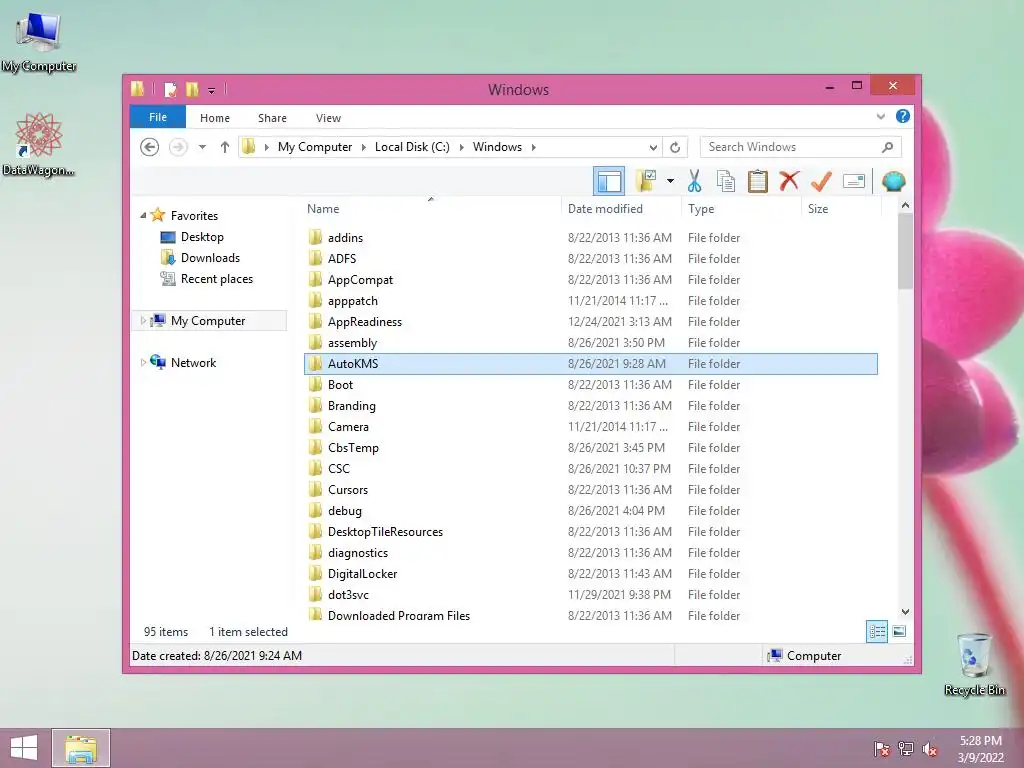The image size is (1024, 768).
Task: Click the muted volume tray icon
Action: (x=930, y=748)
